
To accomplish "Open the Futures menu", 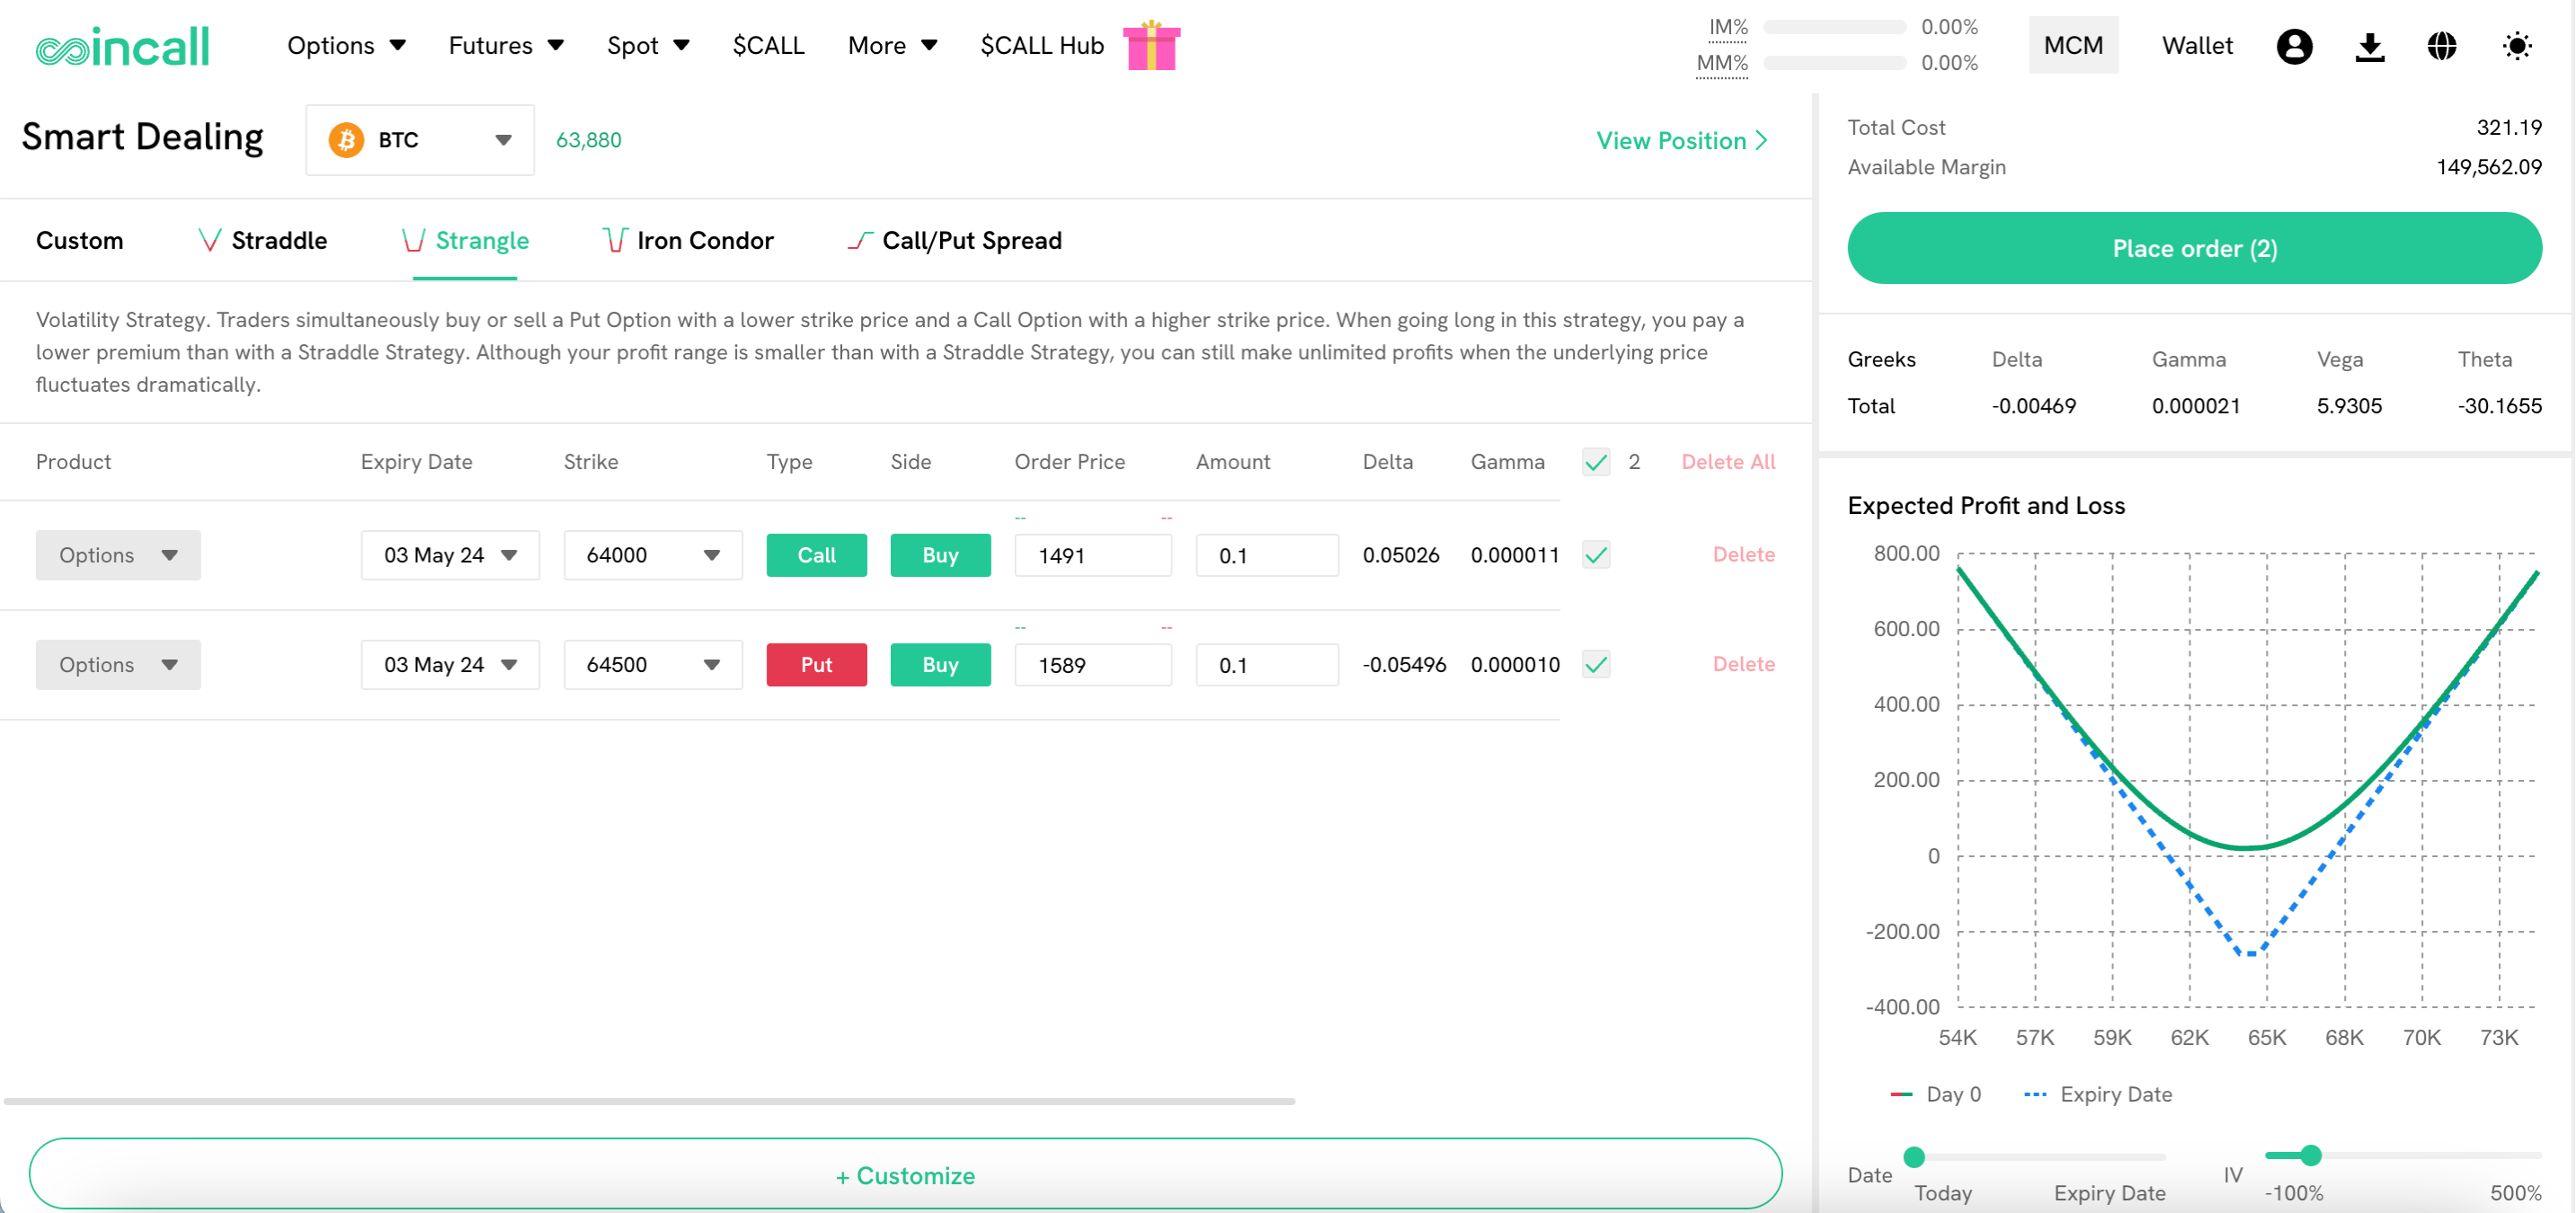I will (506, 46).
